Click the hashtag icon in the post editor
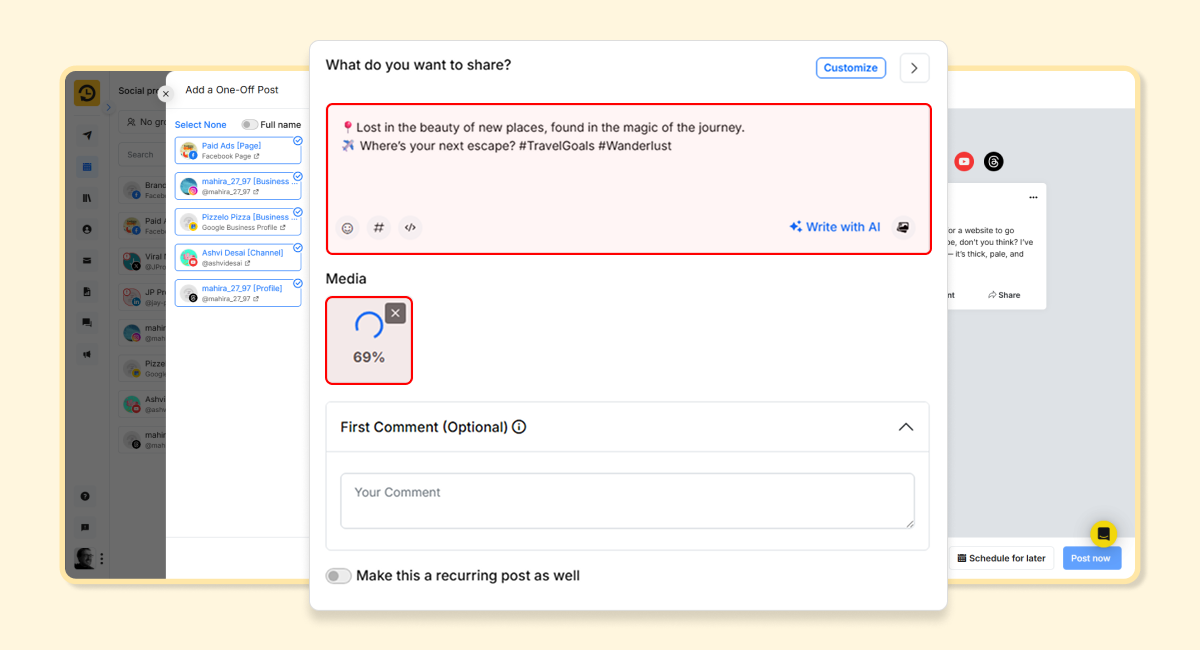Viewport: 1200px width, 650px height. [x=379, y=228]
